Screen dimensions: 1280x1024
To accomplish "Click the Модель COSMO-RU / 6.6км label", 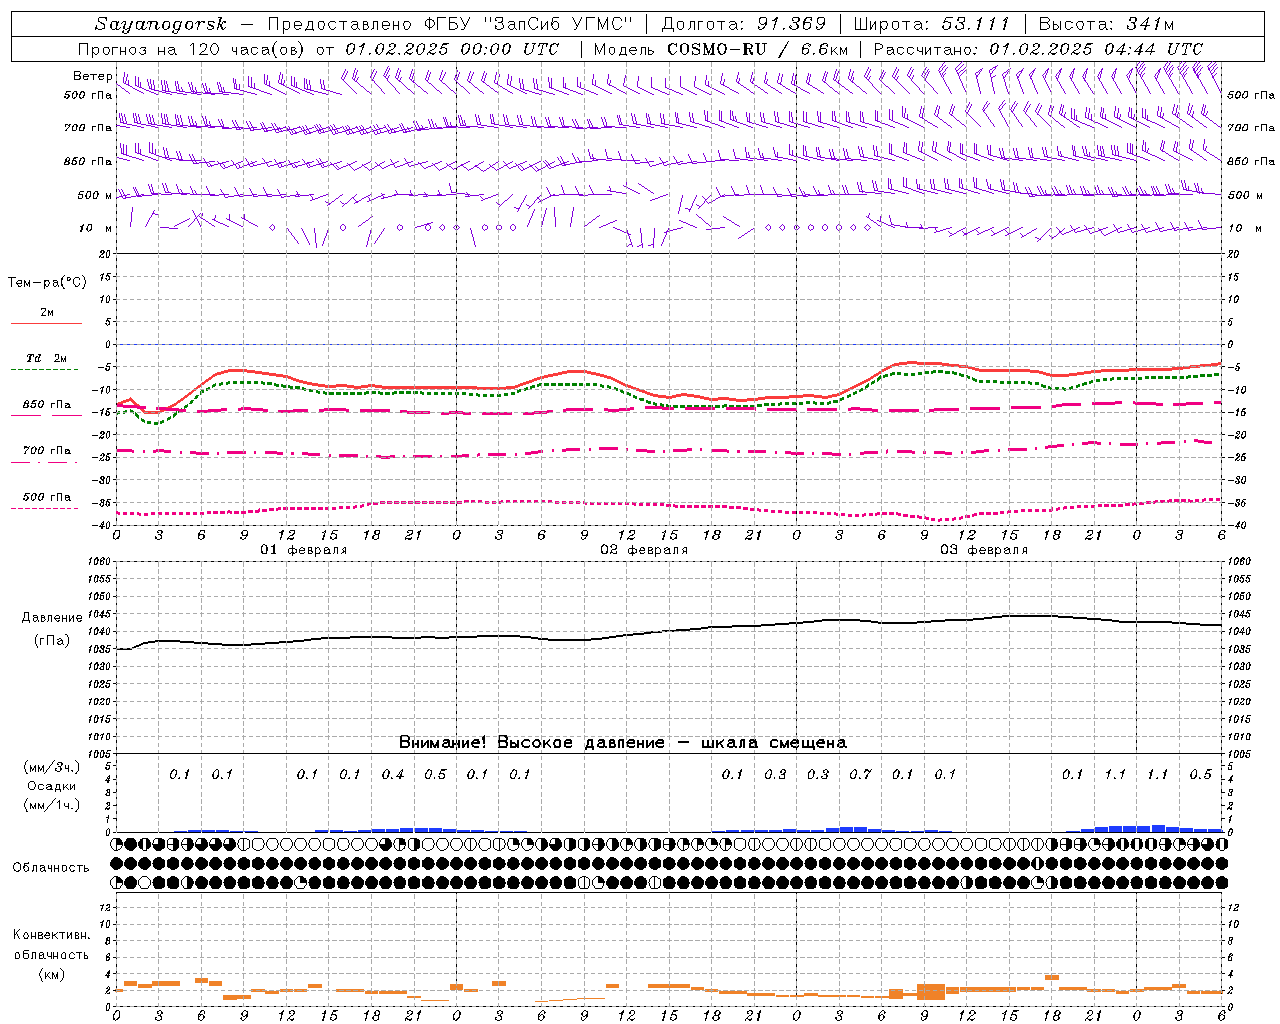I will (720, 49).
